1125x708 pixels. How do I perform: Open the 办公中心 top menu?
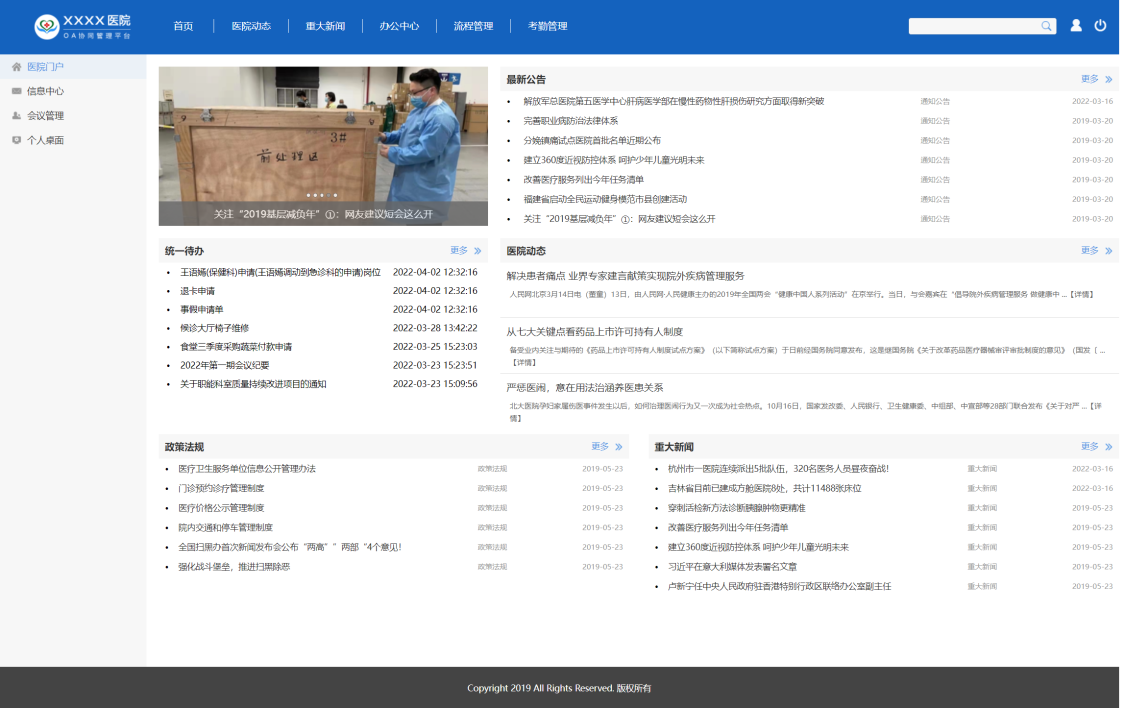pyautogui.click(x=399, y=26)
